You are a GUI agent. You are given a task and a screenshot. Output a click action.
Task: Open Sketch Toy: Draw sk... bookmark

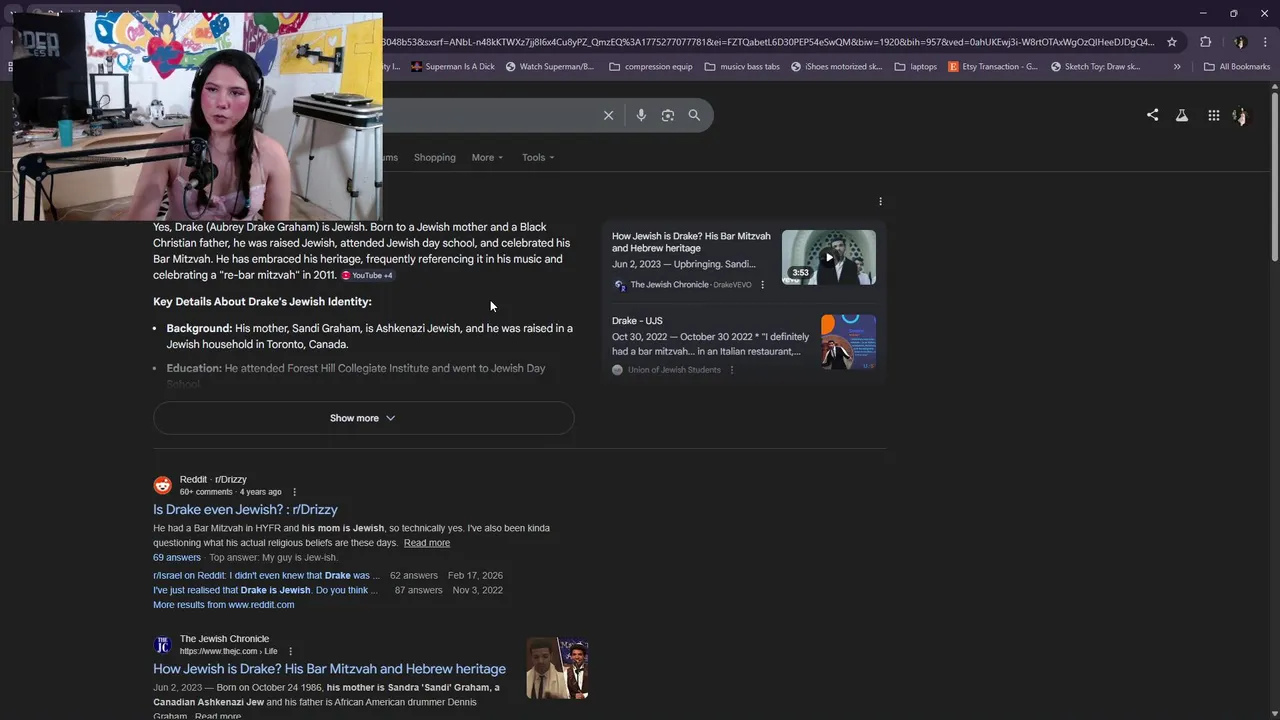pos(1094,67)
